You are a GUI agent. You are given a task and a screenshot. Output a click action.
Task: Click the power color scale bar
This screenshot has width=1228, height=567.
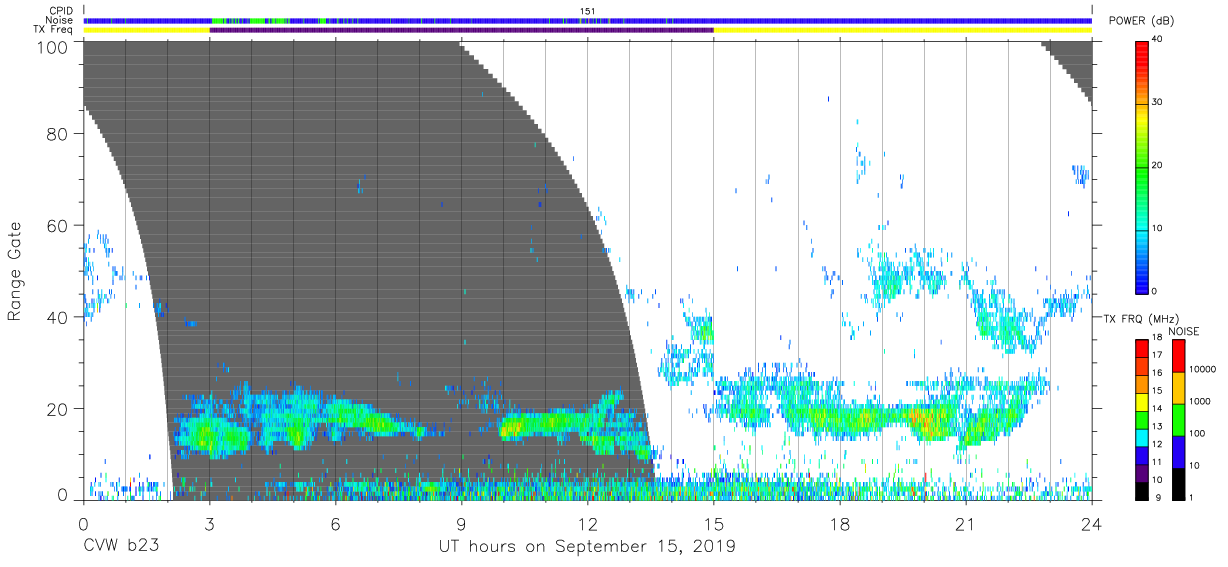click(x=1142, y=166)
